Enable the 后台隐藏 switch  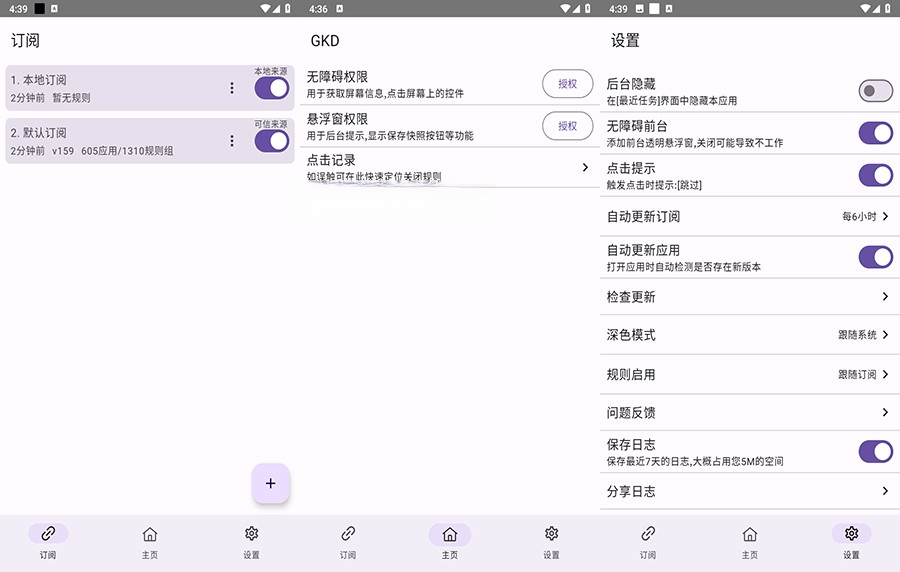click(875, 91)
